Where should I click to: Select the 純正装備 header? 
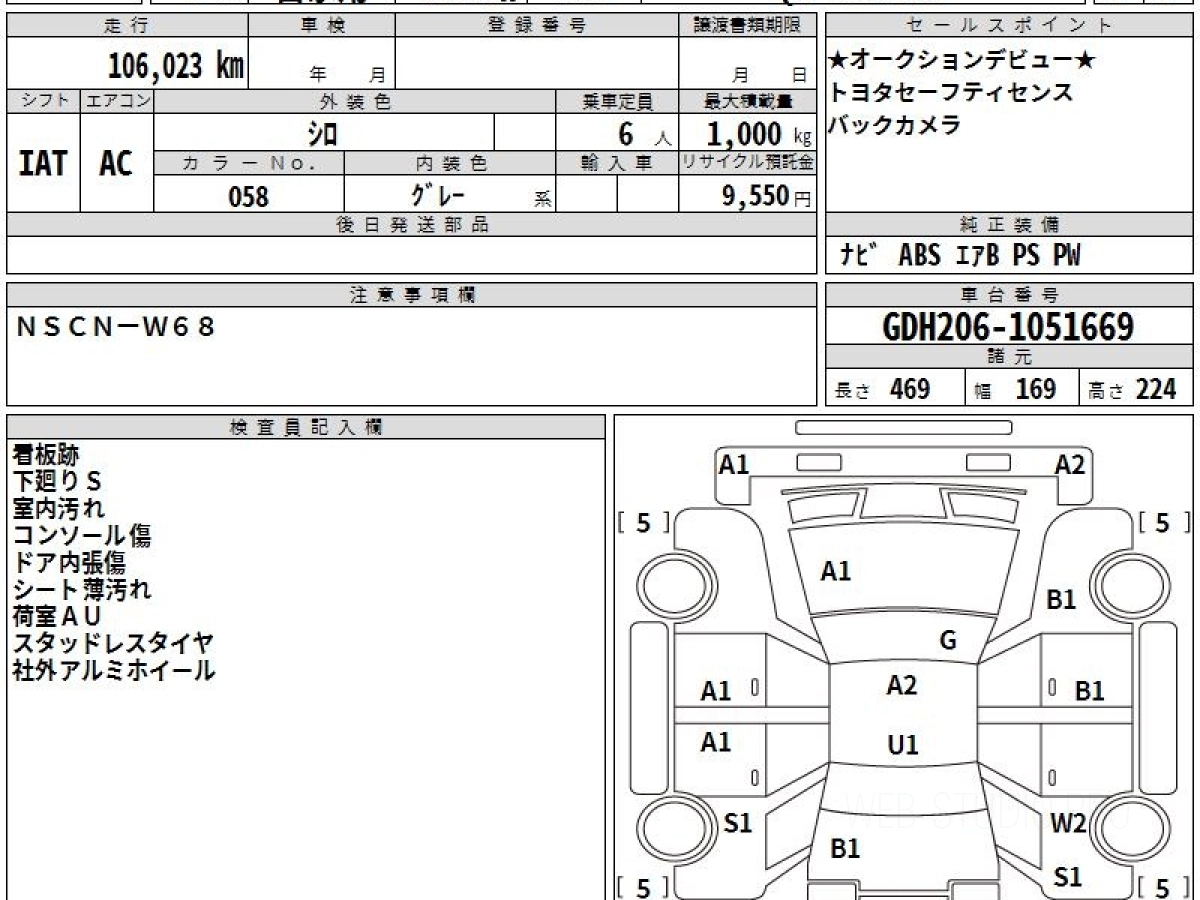[x=1010, y=225]
